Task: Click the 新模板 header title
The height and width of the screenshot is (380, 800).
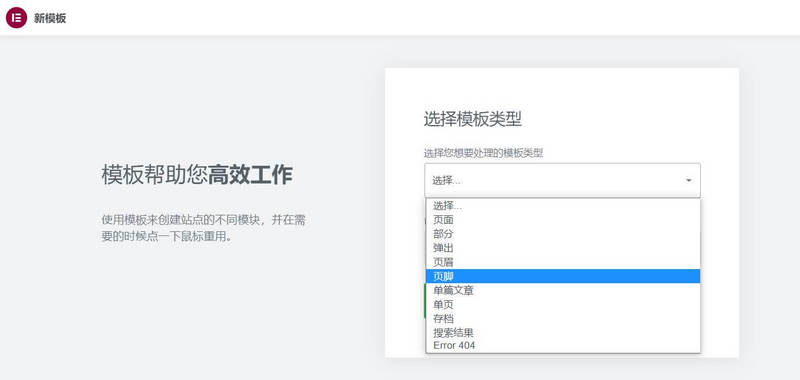Action: [x=50, y=18]
